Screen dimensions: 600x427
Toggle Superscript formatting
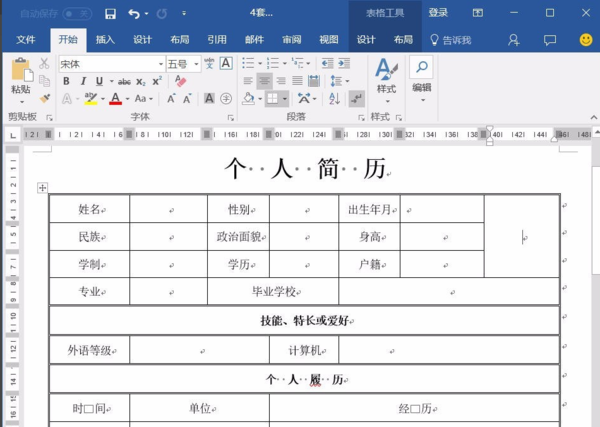coord(157,81)
